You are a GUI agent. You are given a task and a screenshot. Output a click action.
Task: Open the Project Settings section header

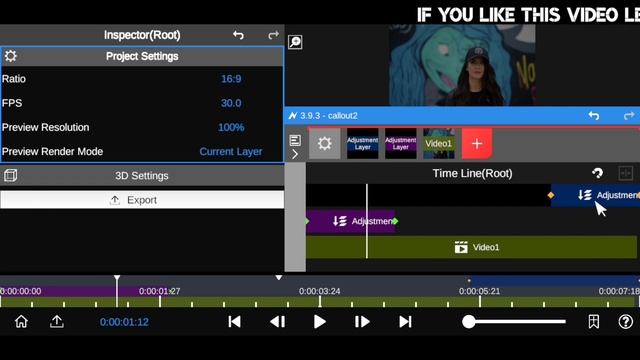(x=142, y=56)
